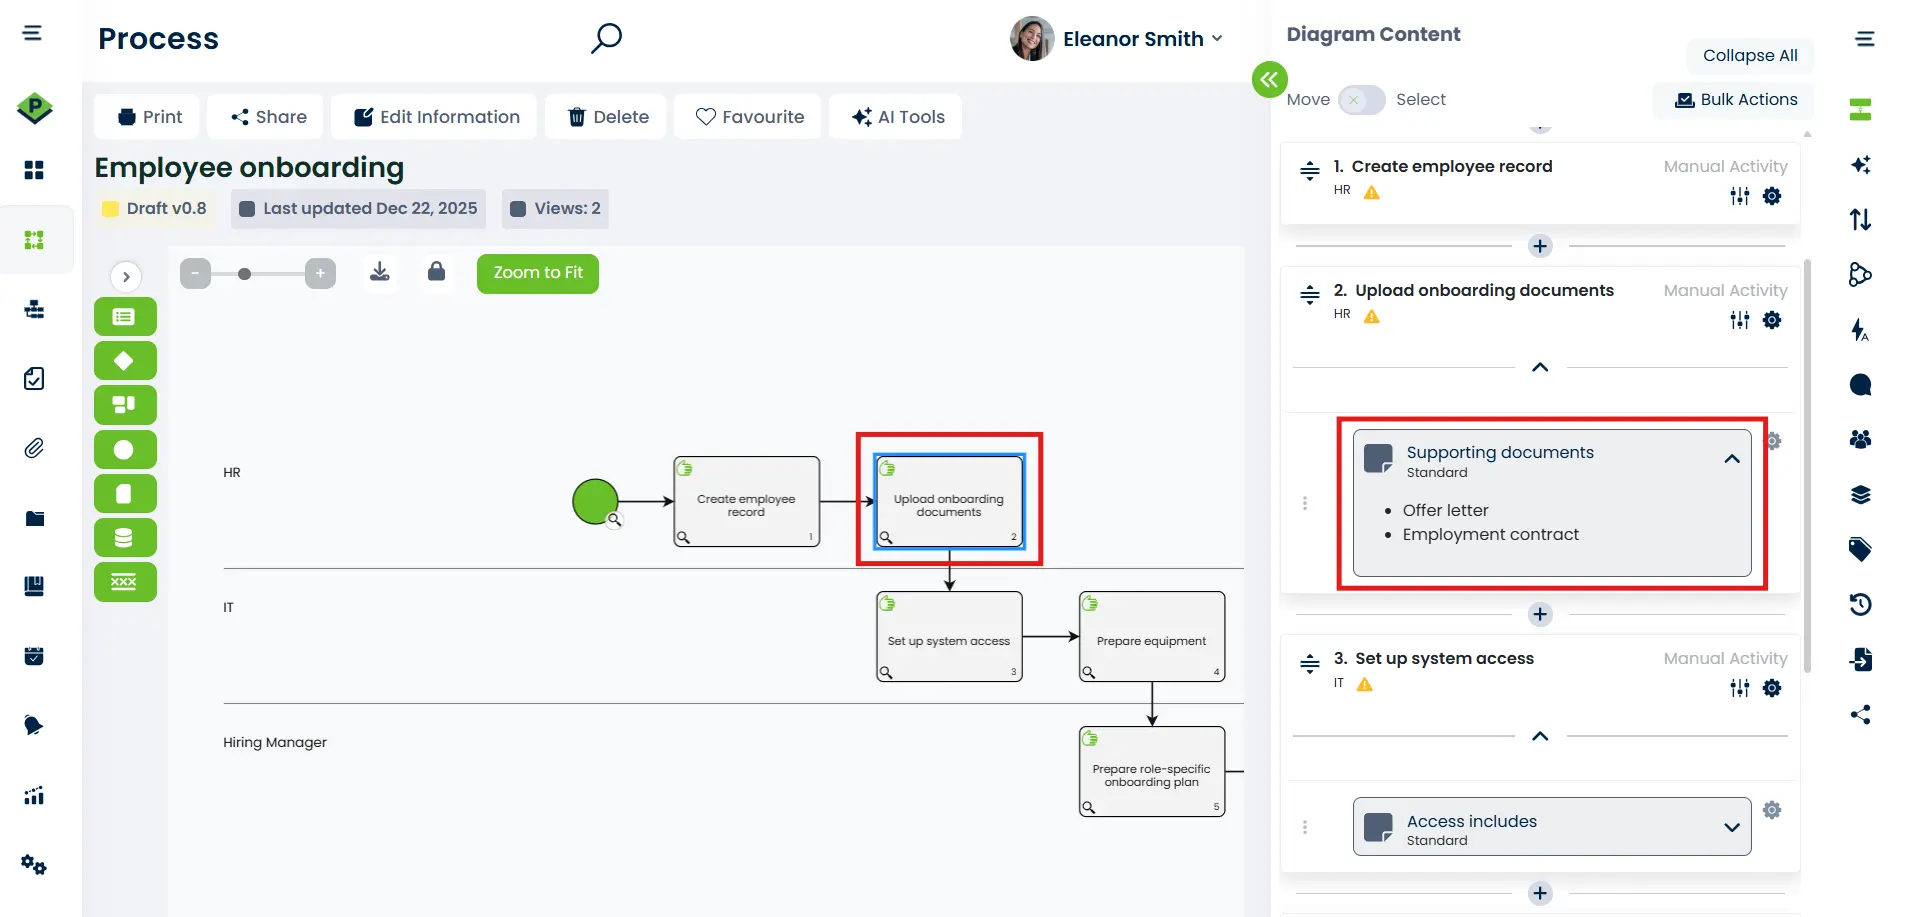Open the version history icon in the right sidebar
Image resolution: width=1907 pixels, height=917 pixels.
click(x=1859, y=604)
